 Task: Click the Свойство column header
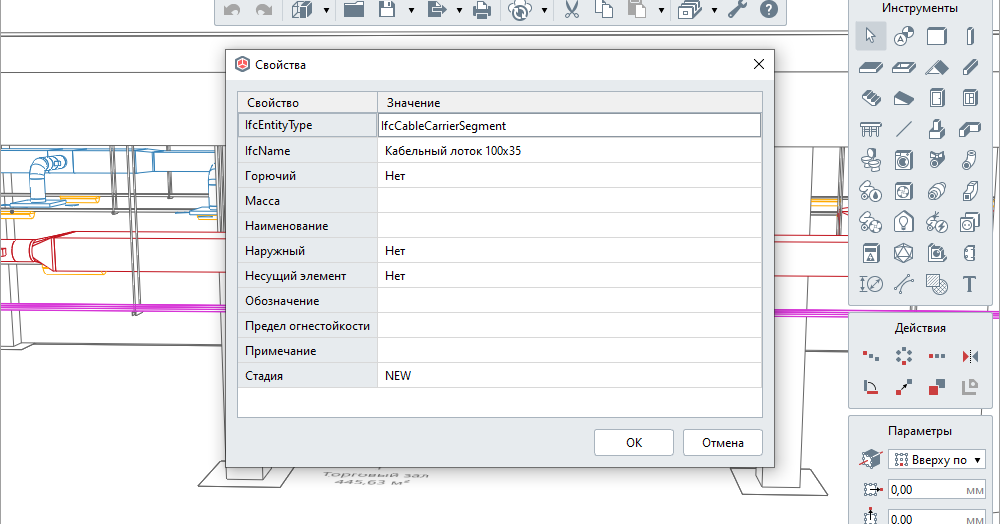tap(307, 103)
